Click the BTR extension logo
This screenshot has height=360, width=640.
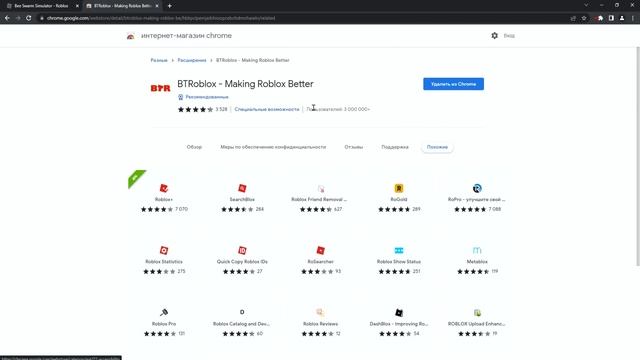click(160, 88)
